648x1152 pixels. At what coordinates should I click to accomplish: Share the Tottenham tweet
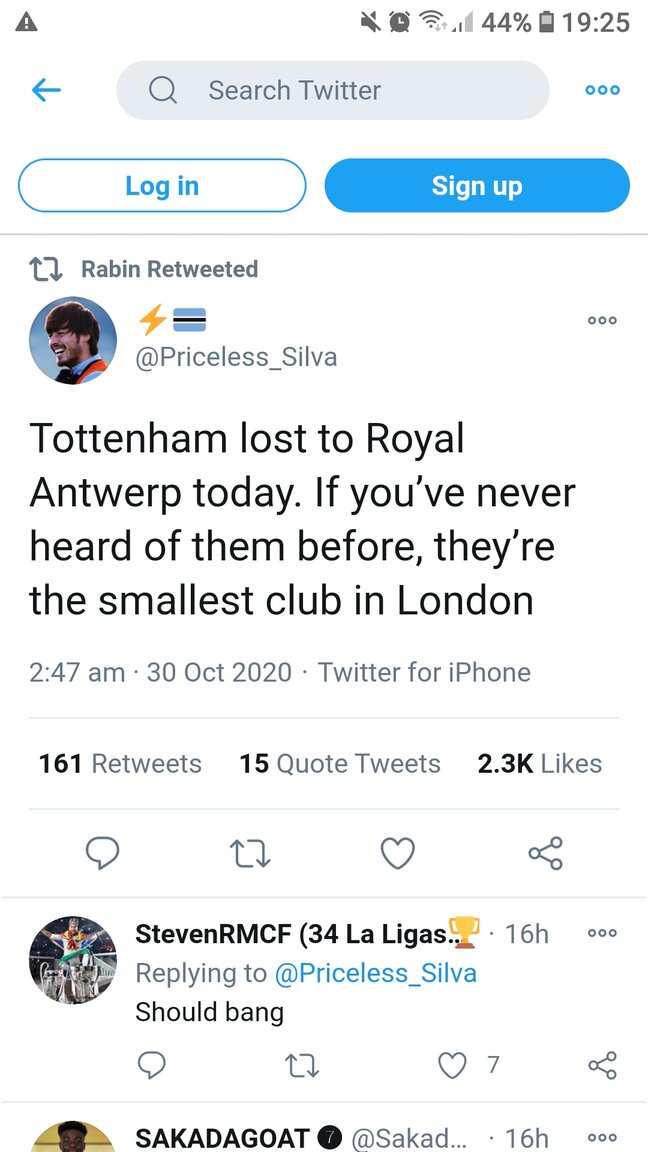[x=545, y=853]
